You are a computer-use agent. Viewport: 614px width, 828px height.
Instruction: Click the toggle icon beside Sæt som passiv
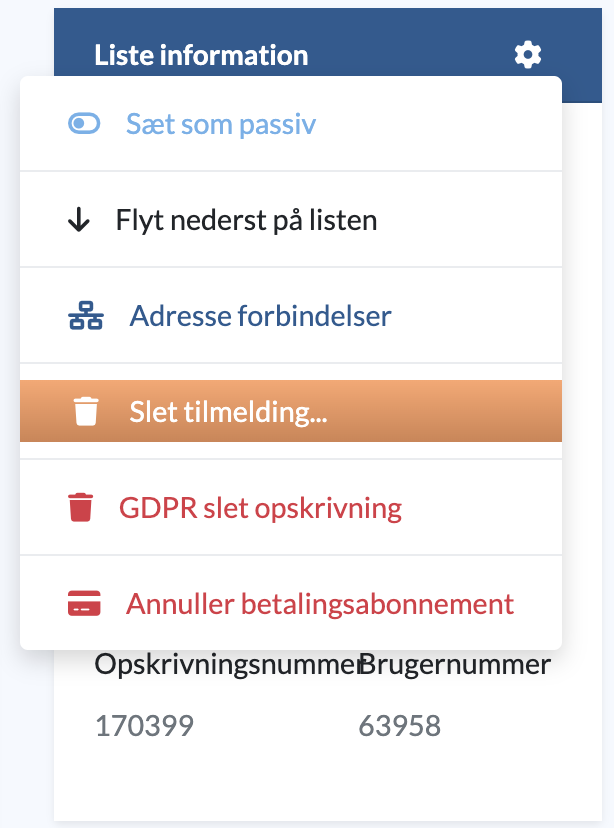click(x=84, y=124)
